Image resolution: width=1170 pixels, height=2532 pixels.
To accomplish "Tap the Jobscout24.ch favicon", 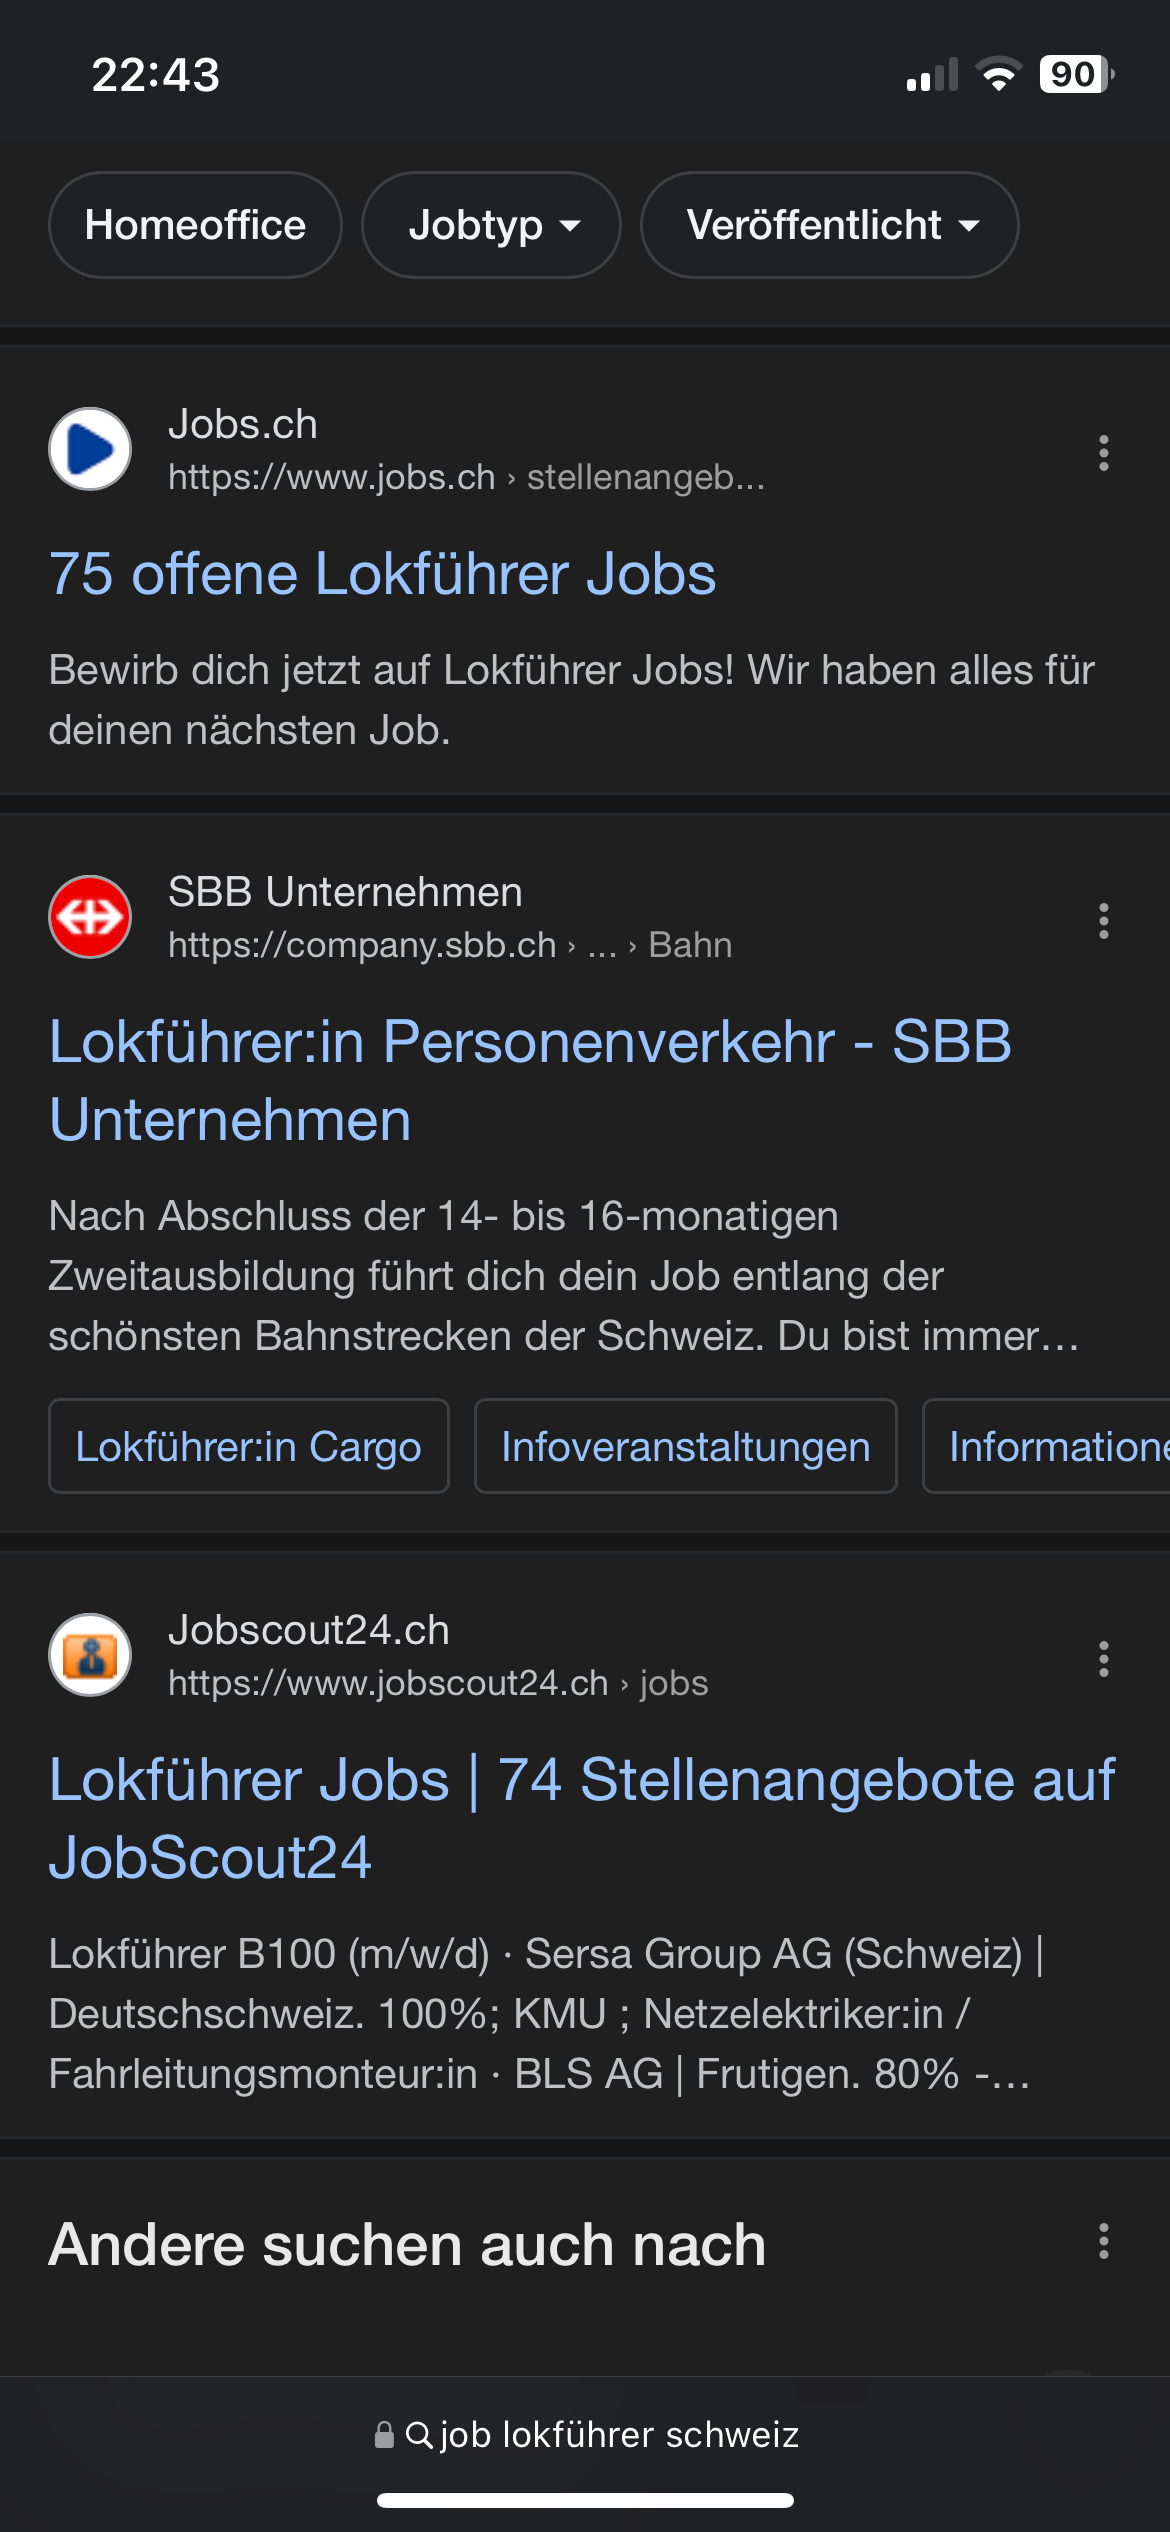I will 90,1655.
